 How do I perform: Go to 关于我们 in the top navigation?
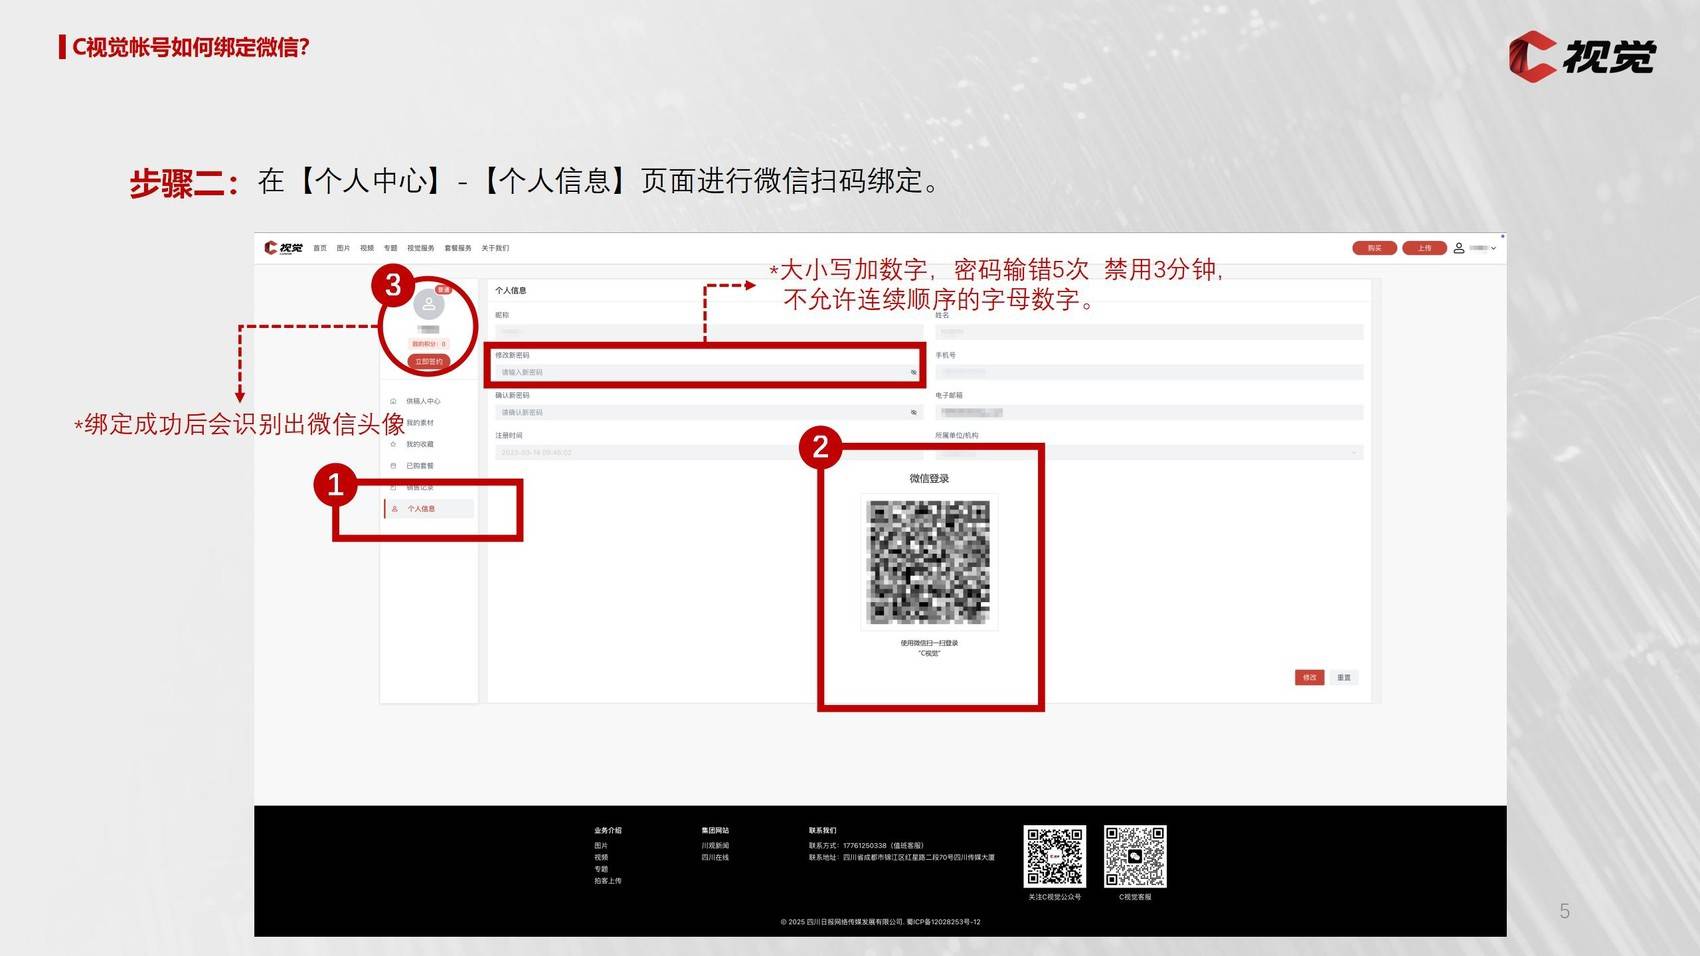495,248
